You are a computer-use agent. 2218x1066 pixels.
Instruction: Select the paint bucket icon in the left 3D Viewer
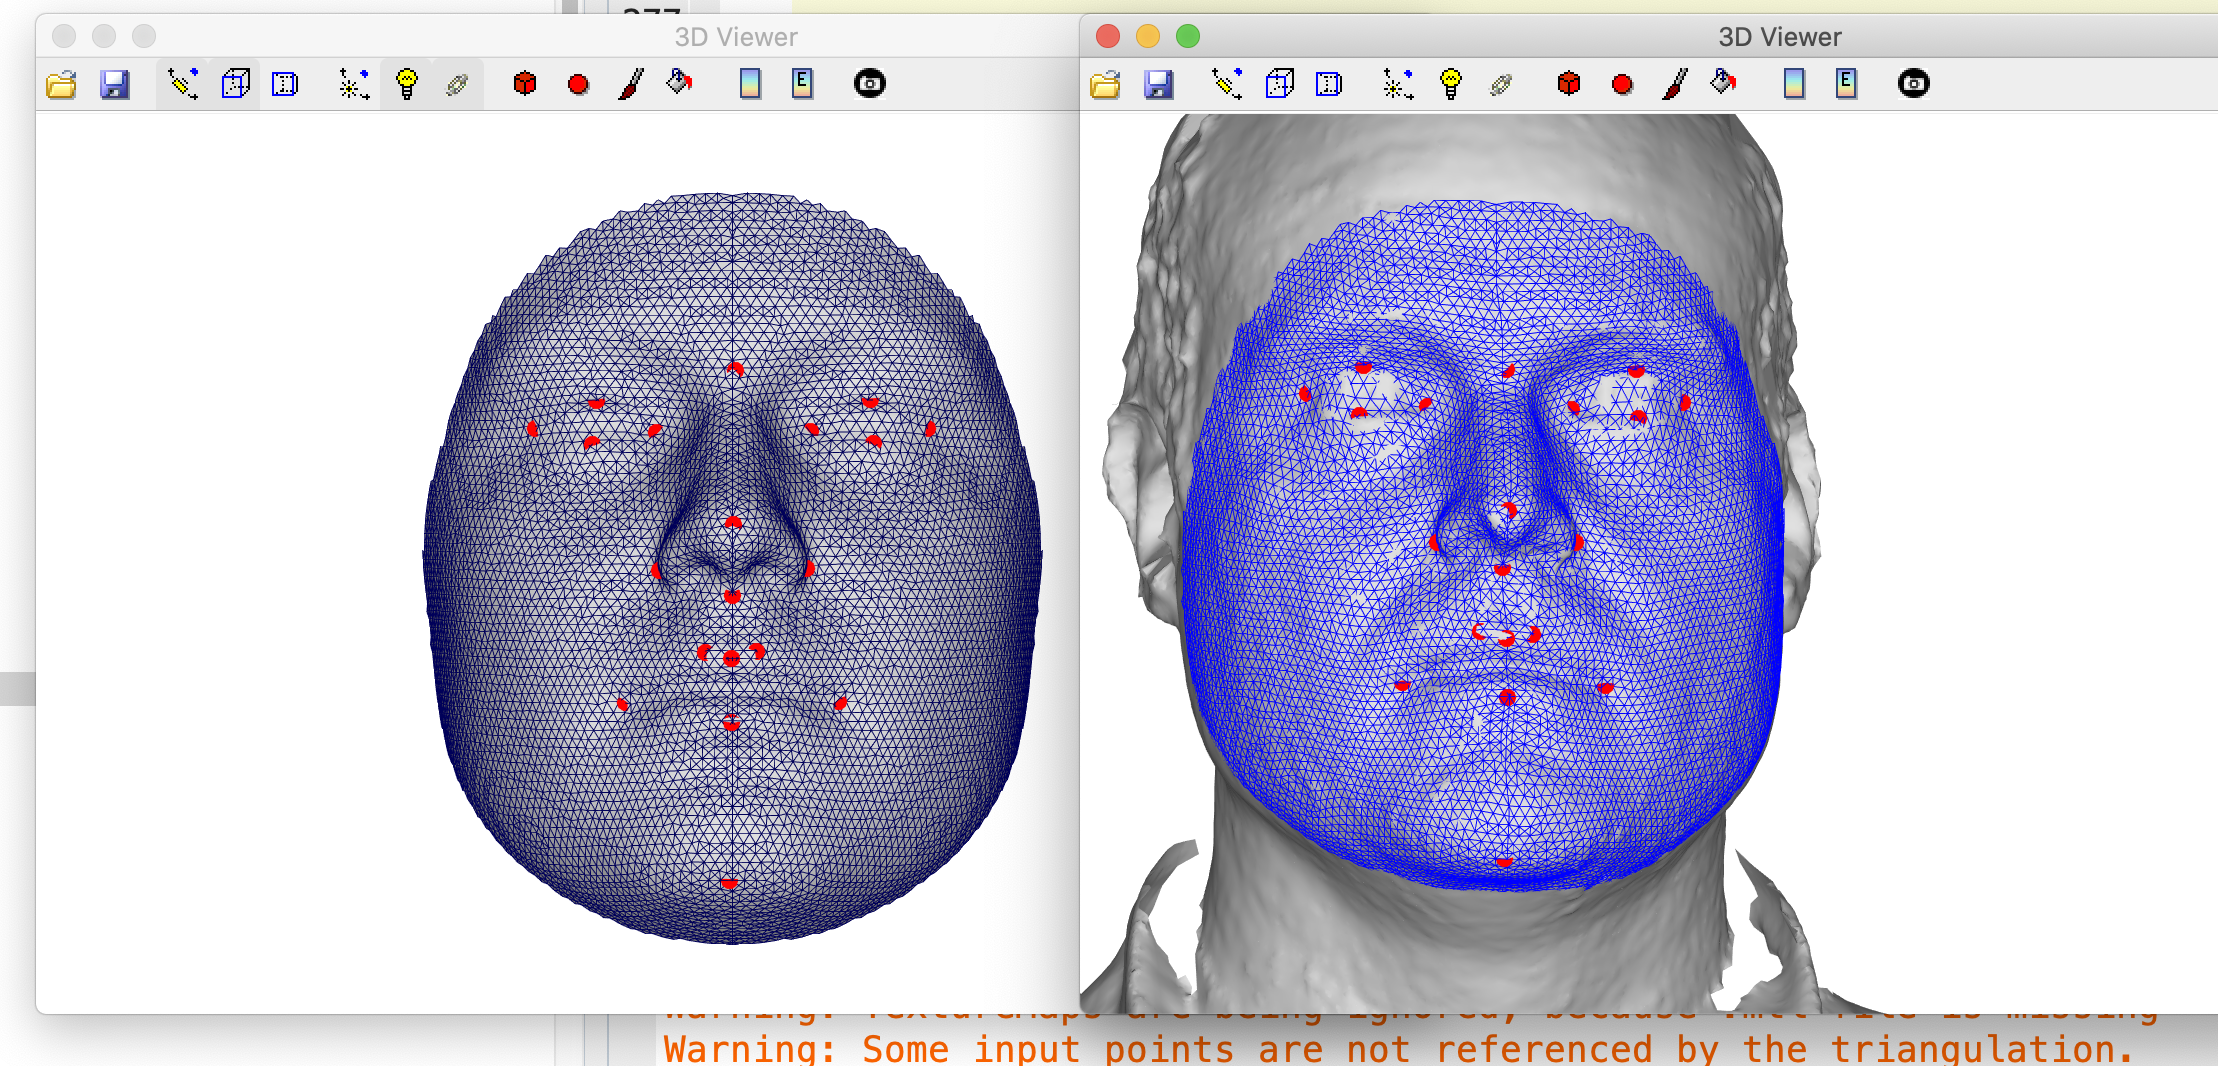[680, 82]
